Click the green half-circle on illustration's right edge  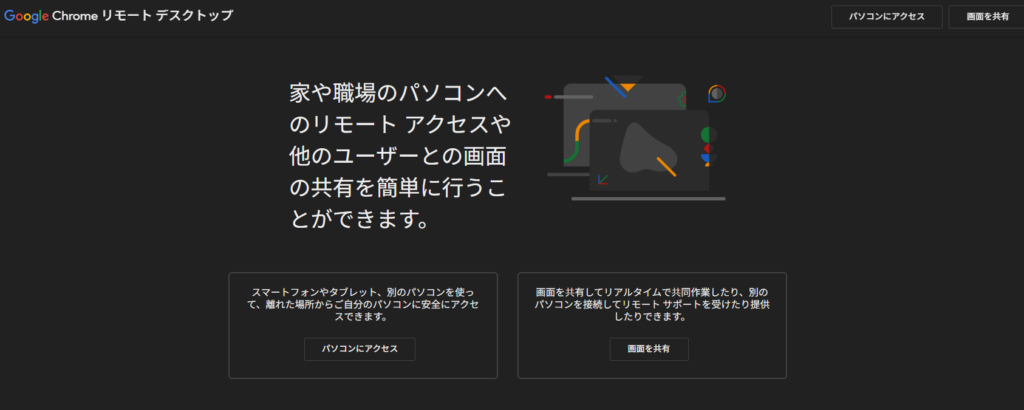(x=706, y=134)
